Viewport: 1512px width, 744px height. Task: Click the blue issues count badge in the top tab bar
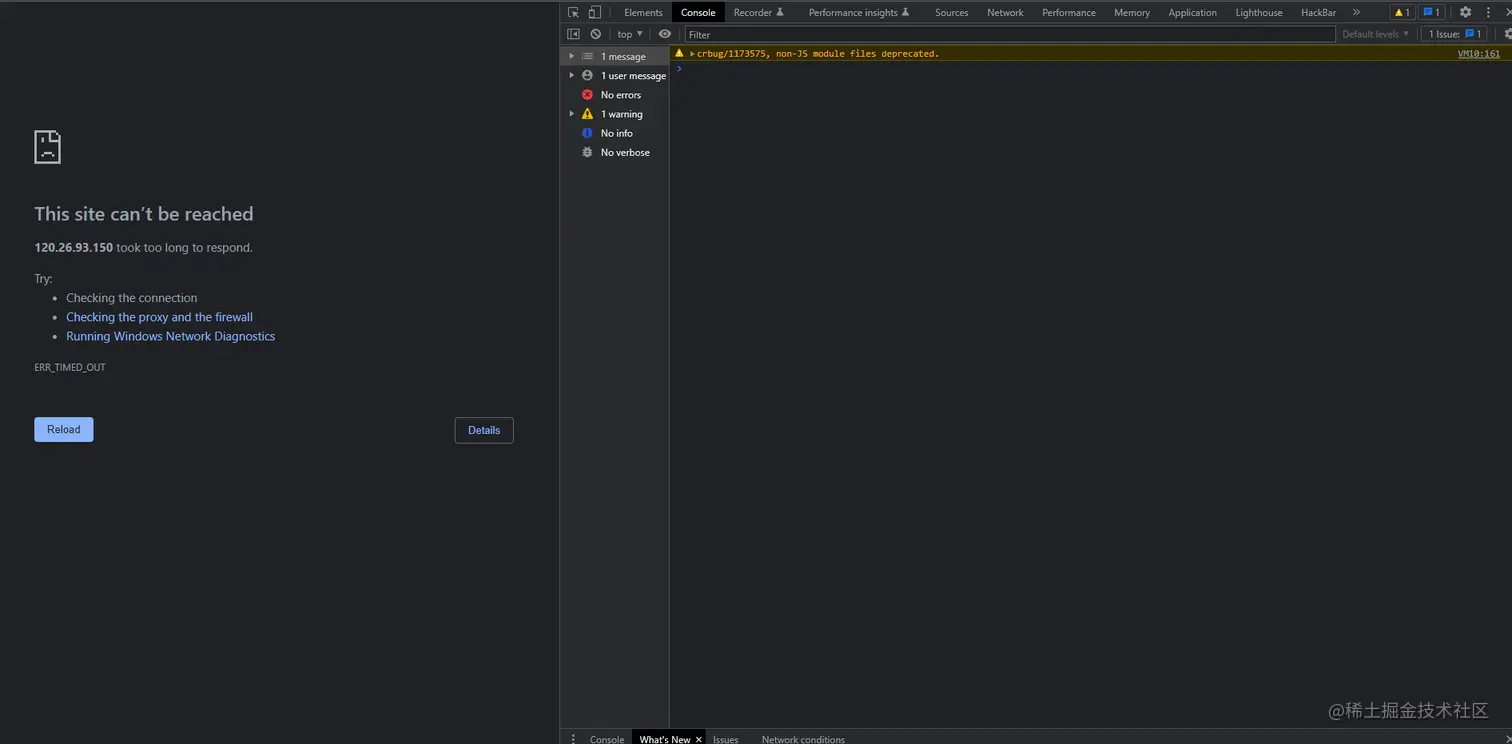1432,12
